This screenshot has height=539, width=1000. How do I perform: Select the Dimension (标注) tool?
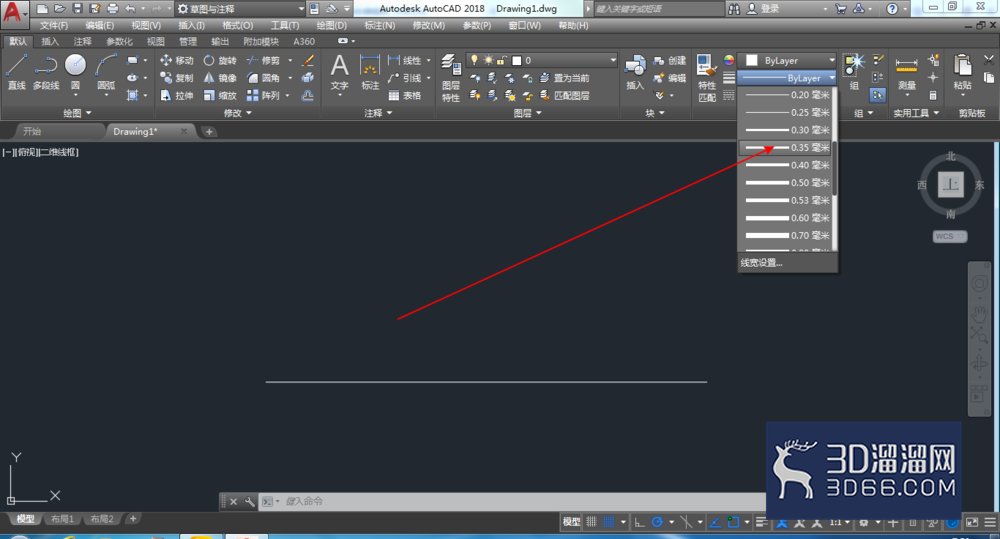pos(370,72)
